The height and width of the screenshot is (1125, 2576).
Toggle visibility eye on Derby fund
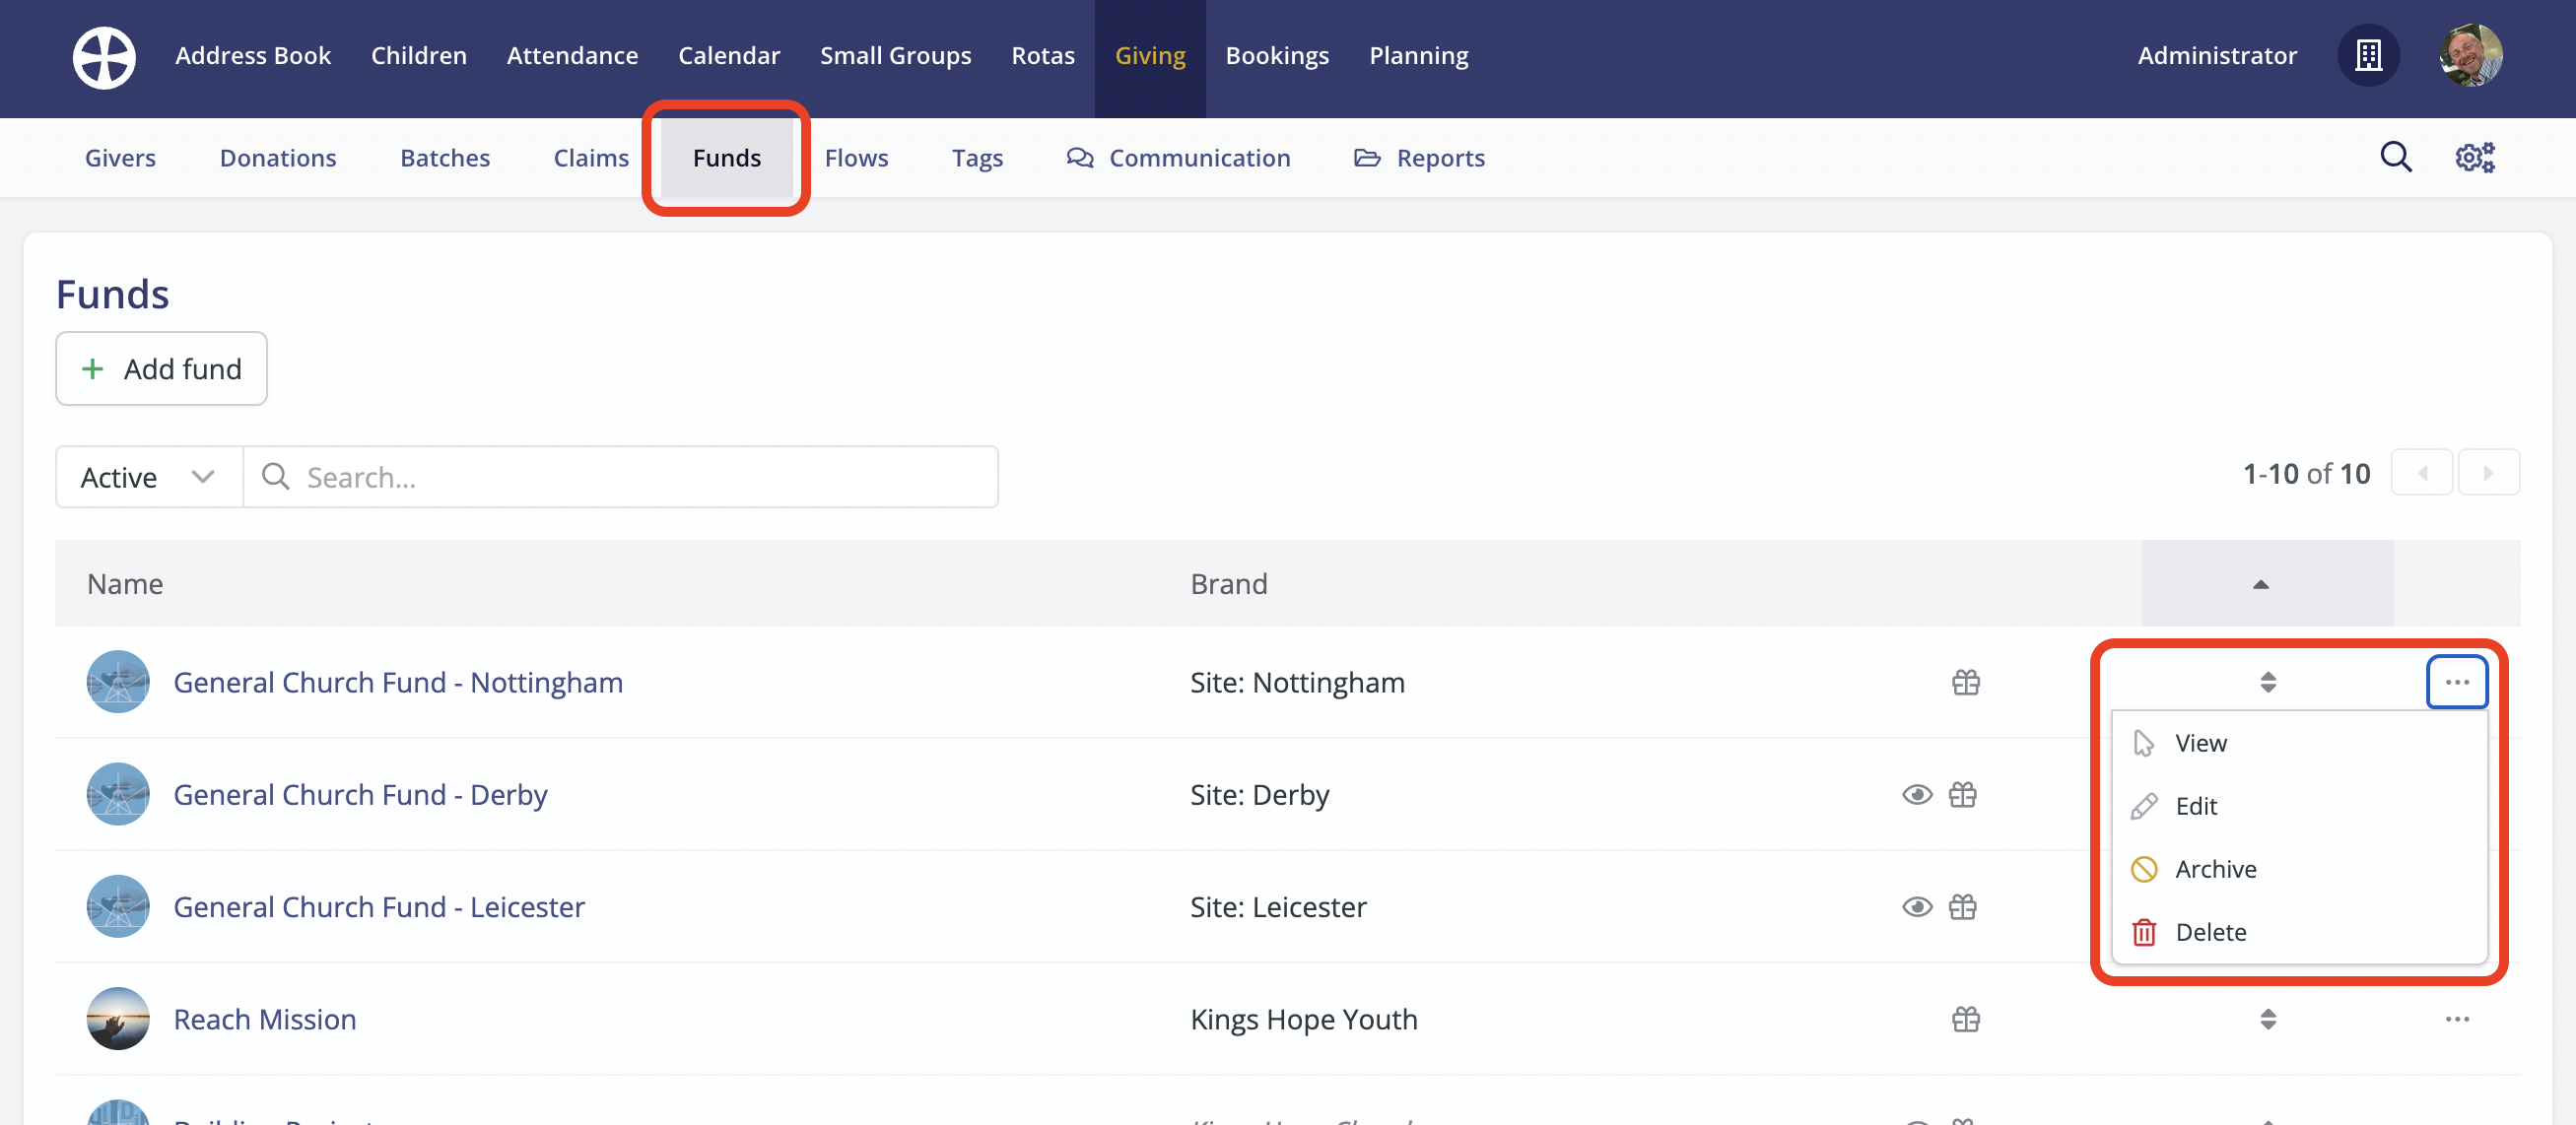click(1916, 795)
